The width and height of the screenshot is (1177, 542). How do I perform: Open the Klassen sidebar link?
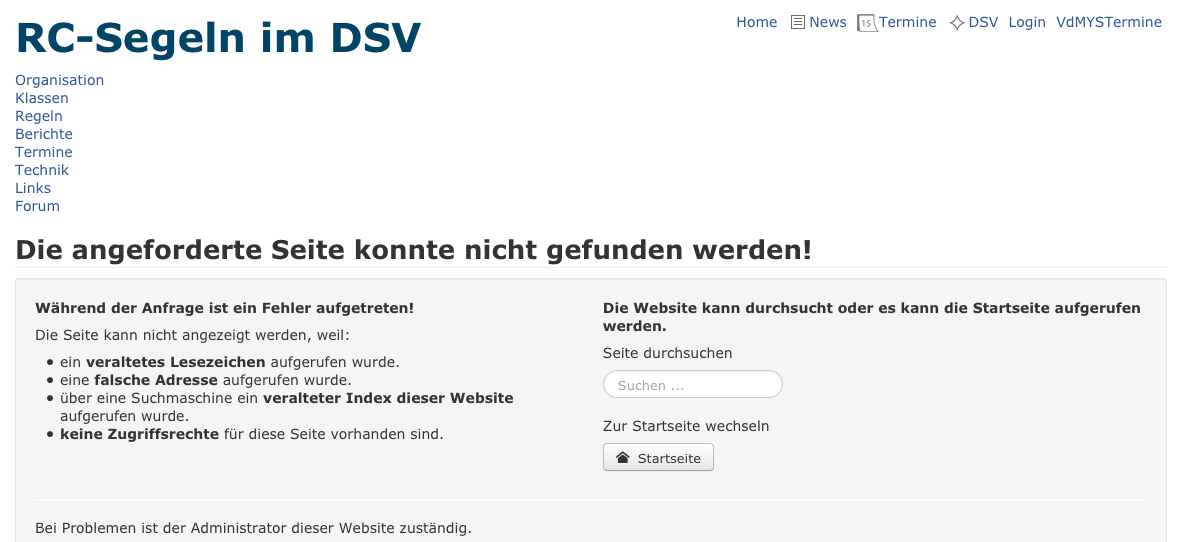point(42,98)
